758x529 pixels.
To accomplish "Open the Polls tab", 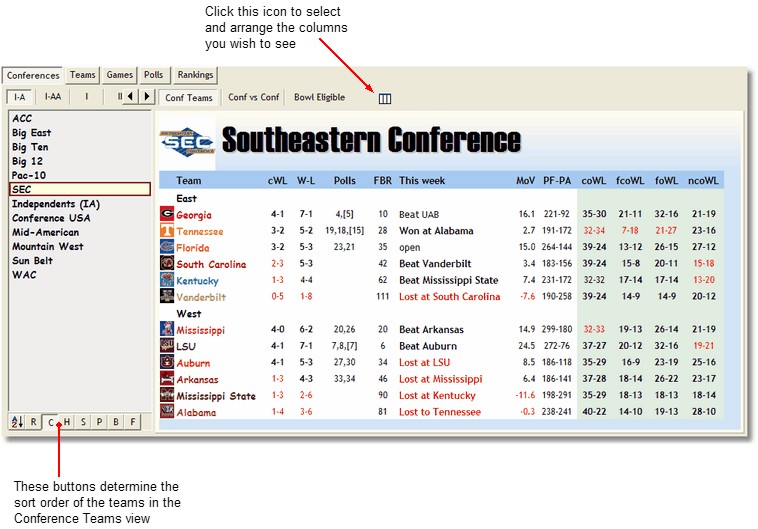I will [154, 75].
